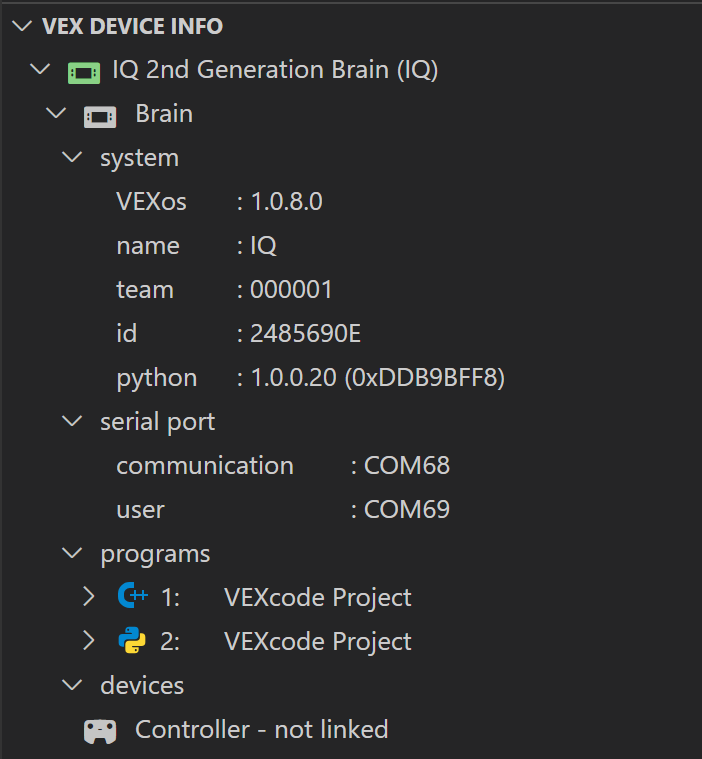The width and height of the screenshot is (702, 759).
Task: Collapse the IQ 2nd Generation Brain node
Action: (40, 70)
